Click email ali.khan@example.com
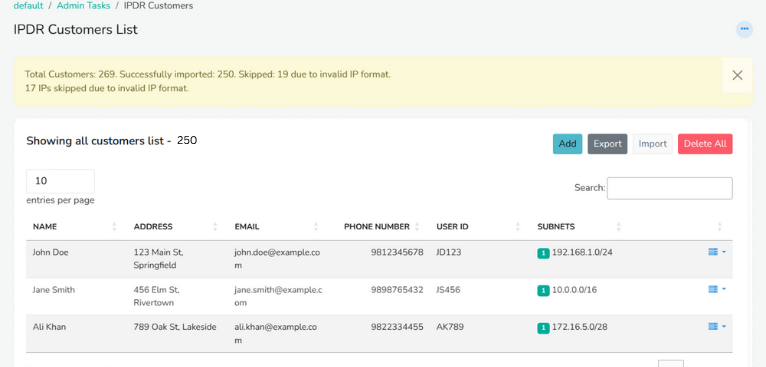766x367 pixels. click(x=276, y=333)
